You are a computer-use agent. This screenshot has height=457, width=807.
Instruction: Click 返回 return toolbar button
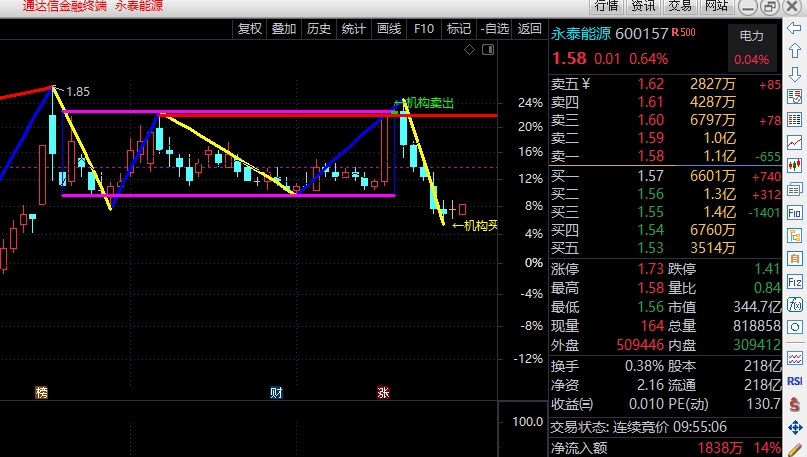click(x=530, y=29)
